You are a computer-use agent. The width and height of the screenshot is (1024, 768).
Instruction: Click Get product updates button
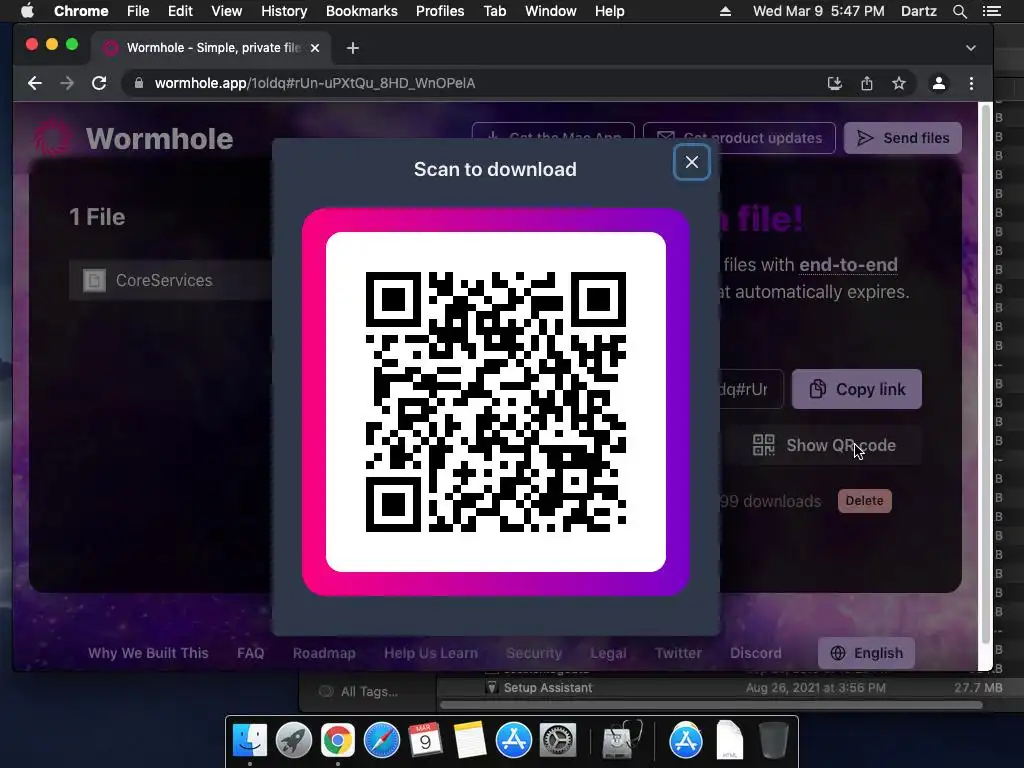(739, 138)
